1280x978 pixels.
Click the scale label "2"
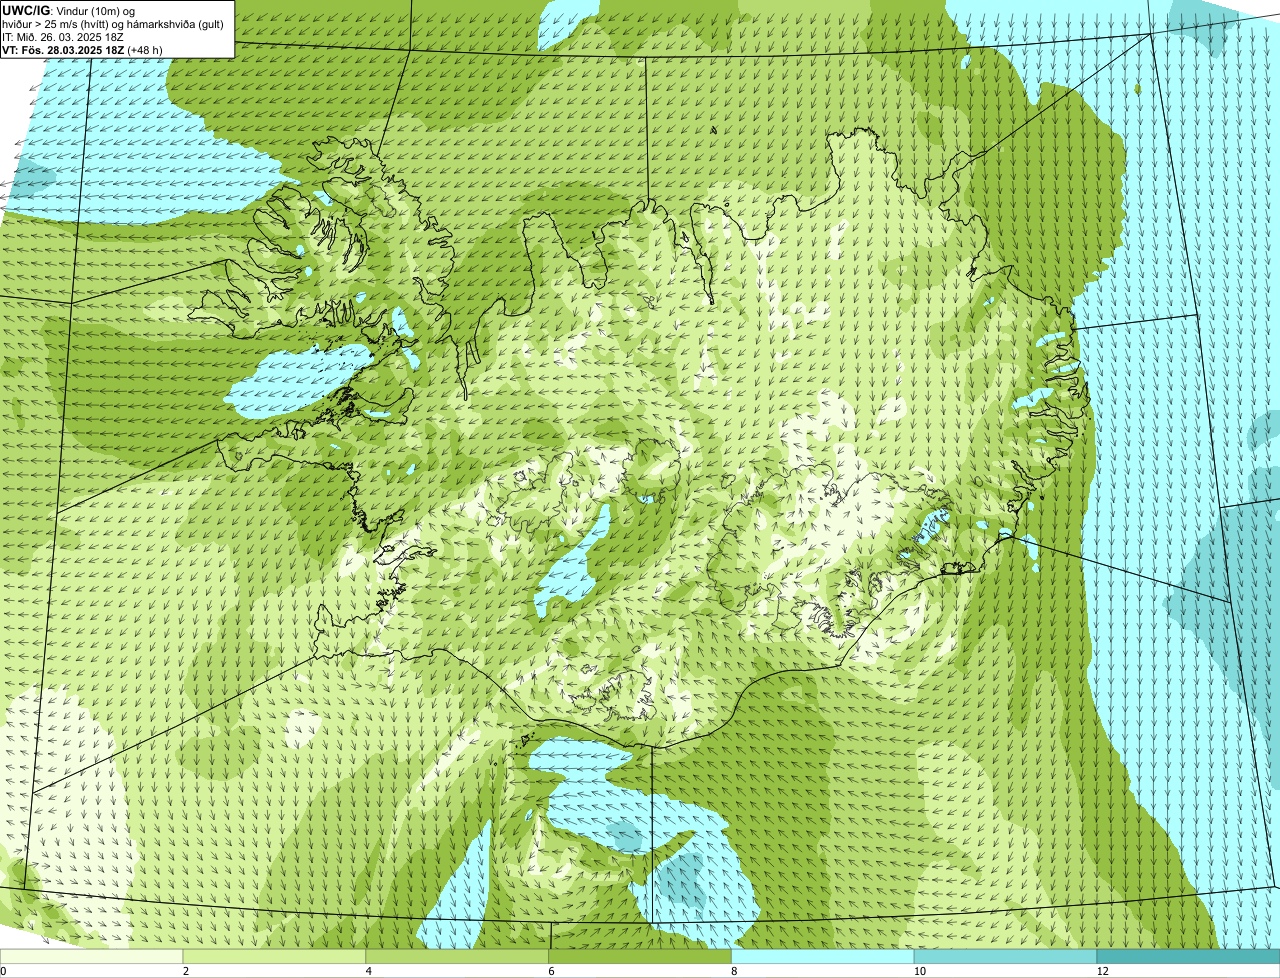[186, 971]
